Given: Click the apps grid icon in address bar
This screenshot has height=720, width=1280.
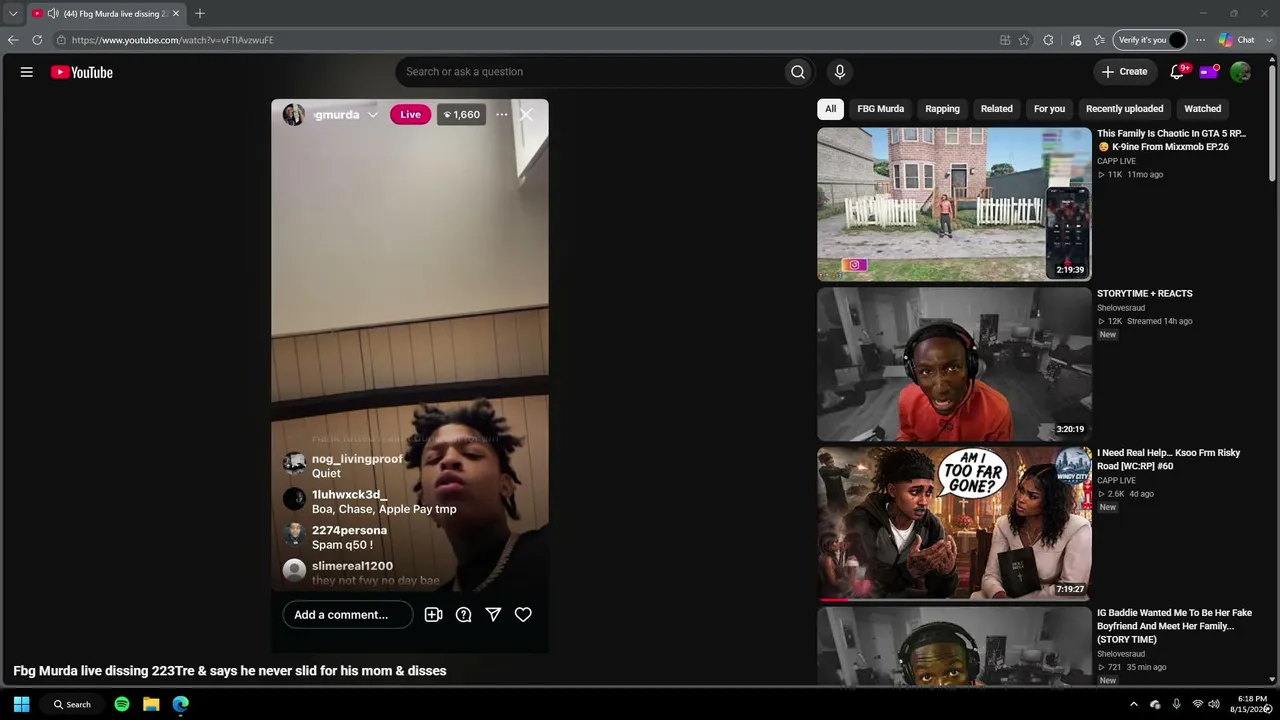Looking at the screenshot, I should pos(1005,40).
